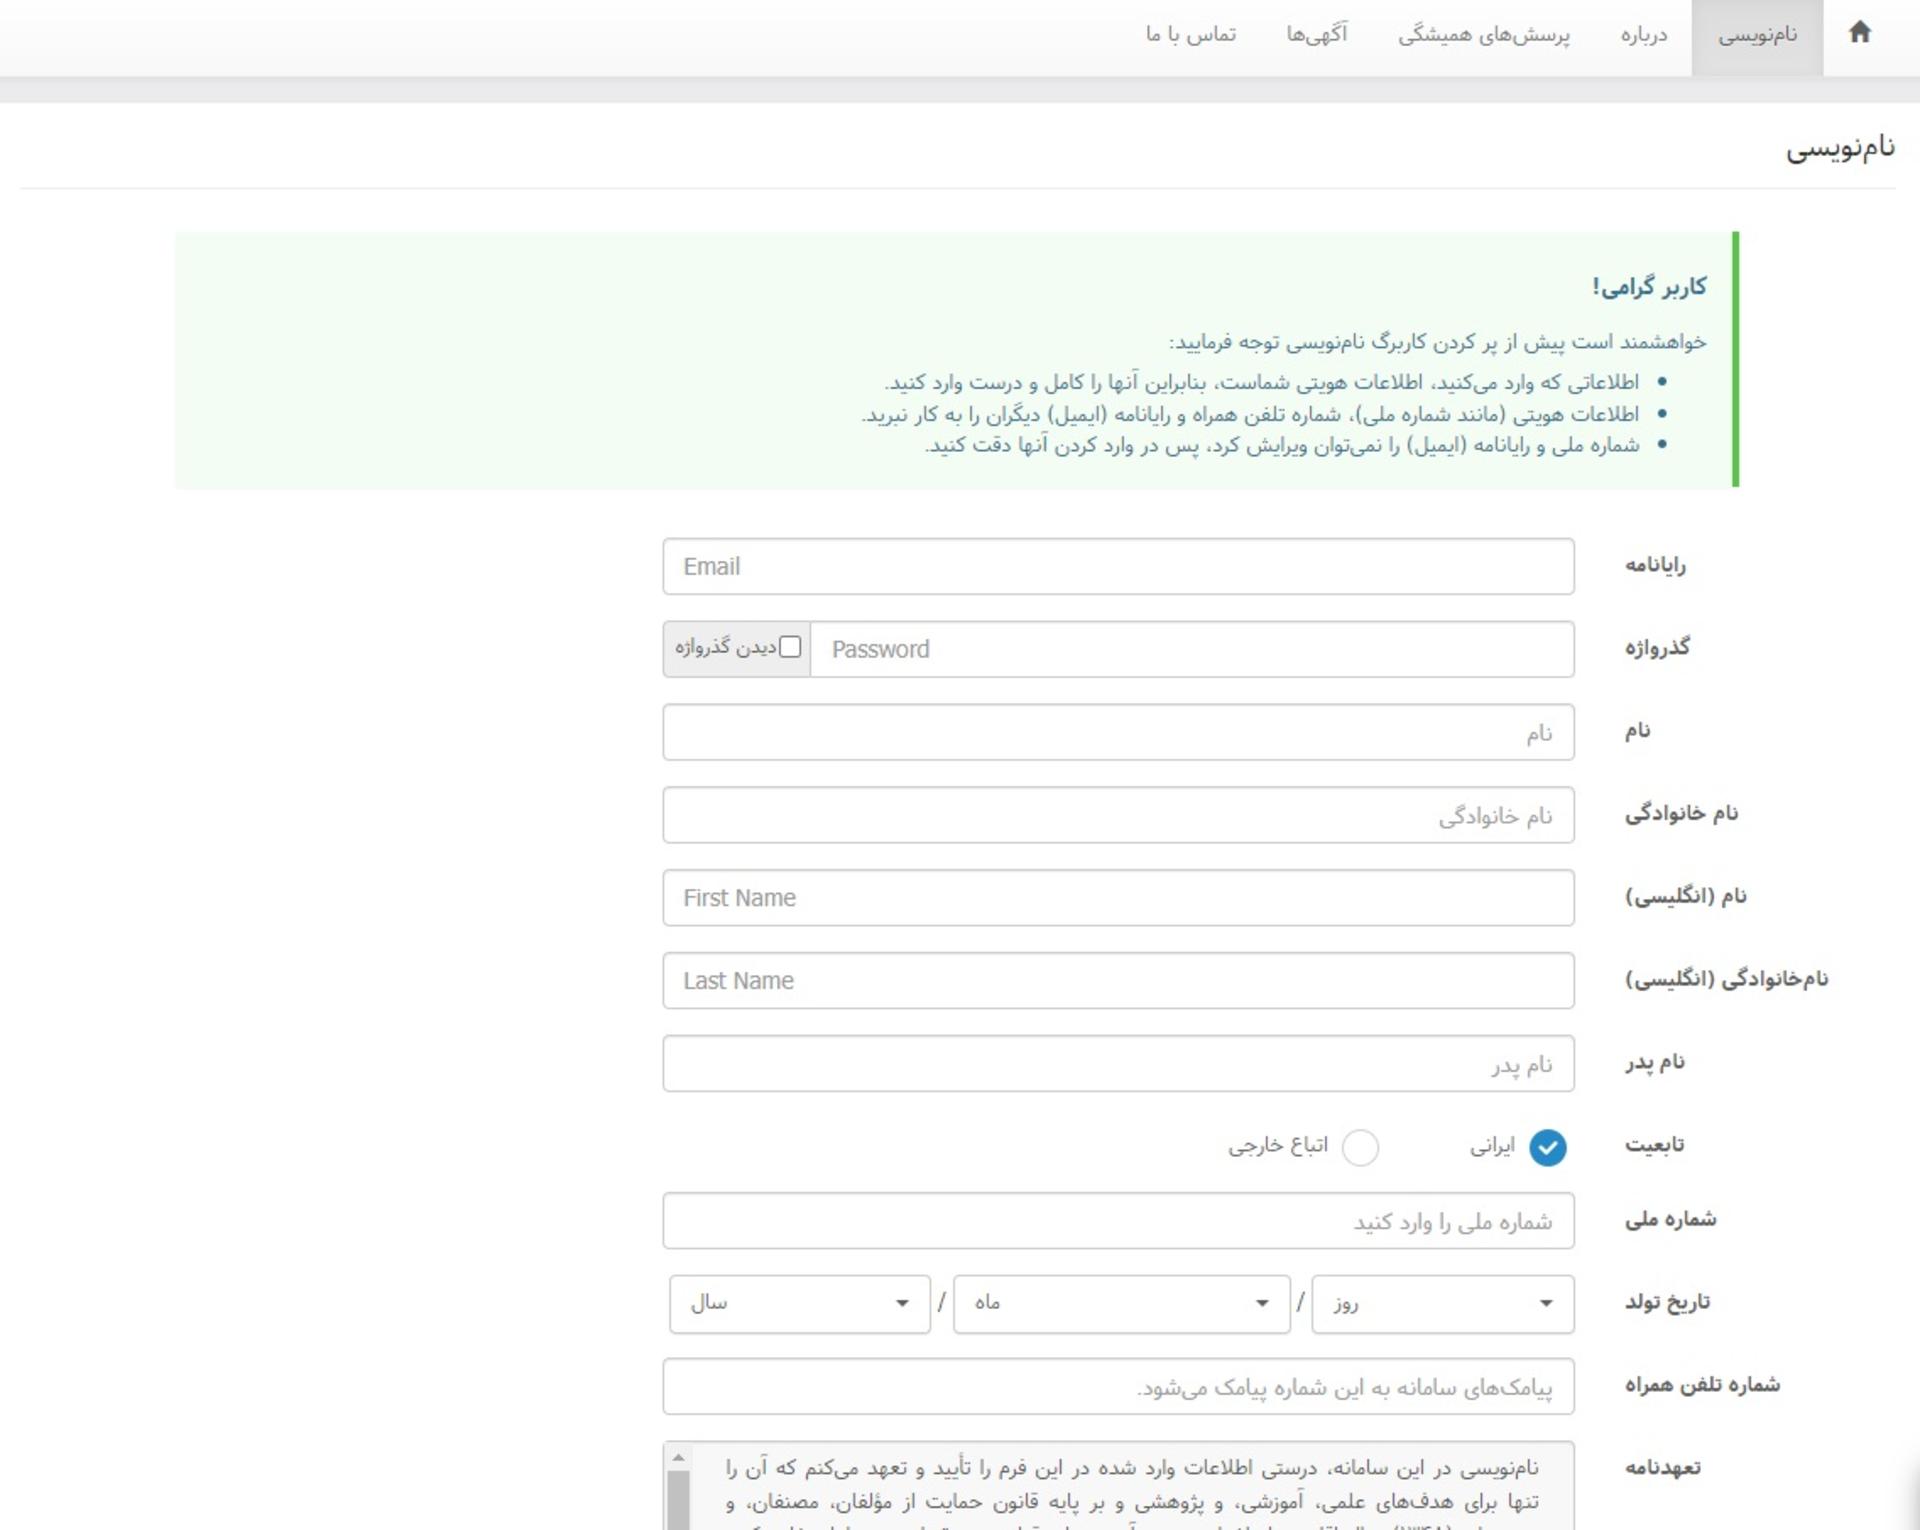Click the تابعیت label
The height and width of the screenshot is (1530, 1920).
pyautogui.click(x=1654, y=1144)
